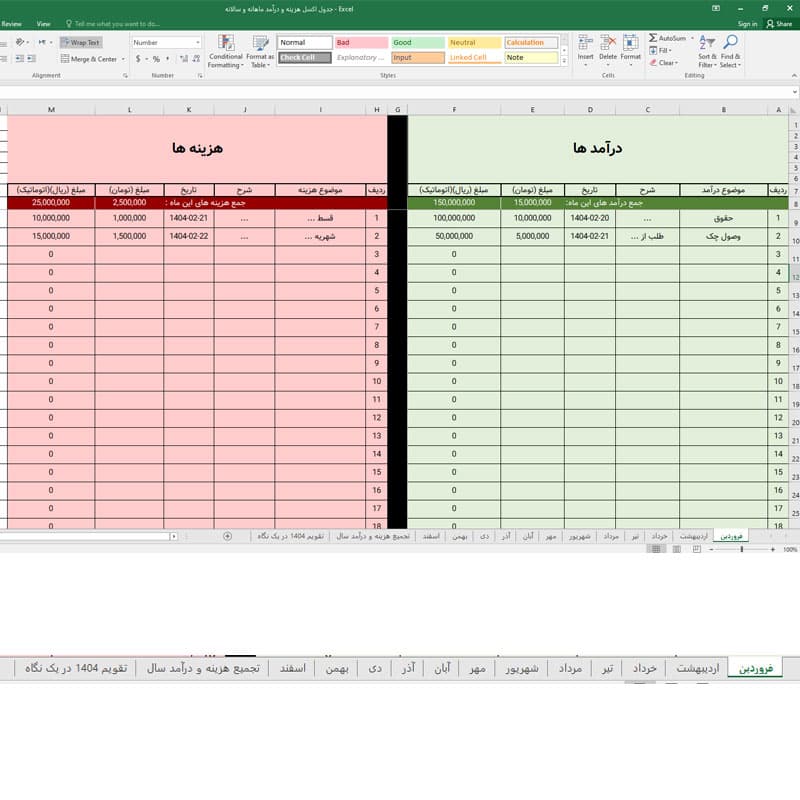
Task: Switch to Page Layout view
Action: point(677,549)
